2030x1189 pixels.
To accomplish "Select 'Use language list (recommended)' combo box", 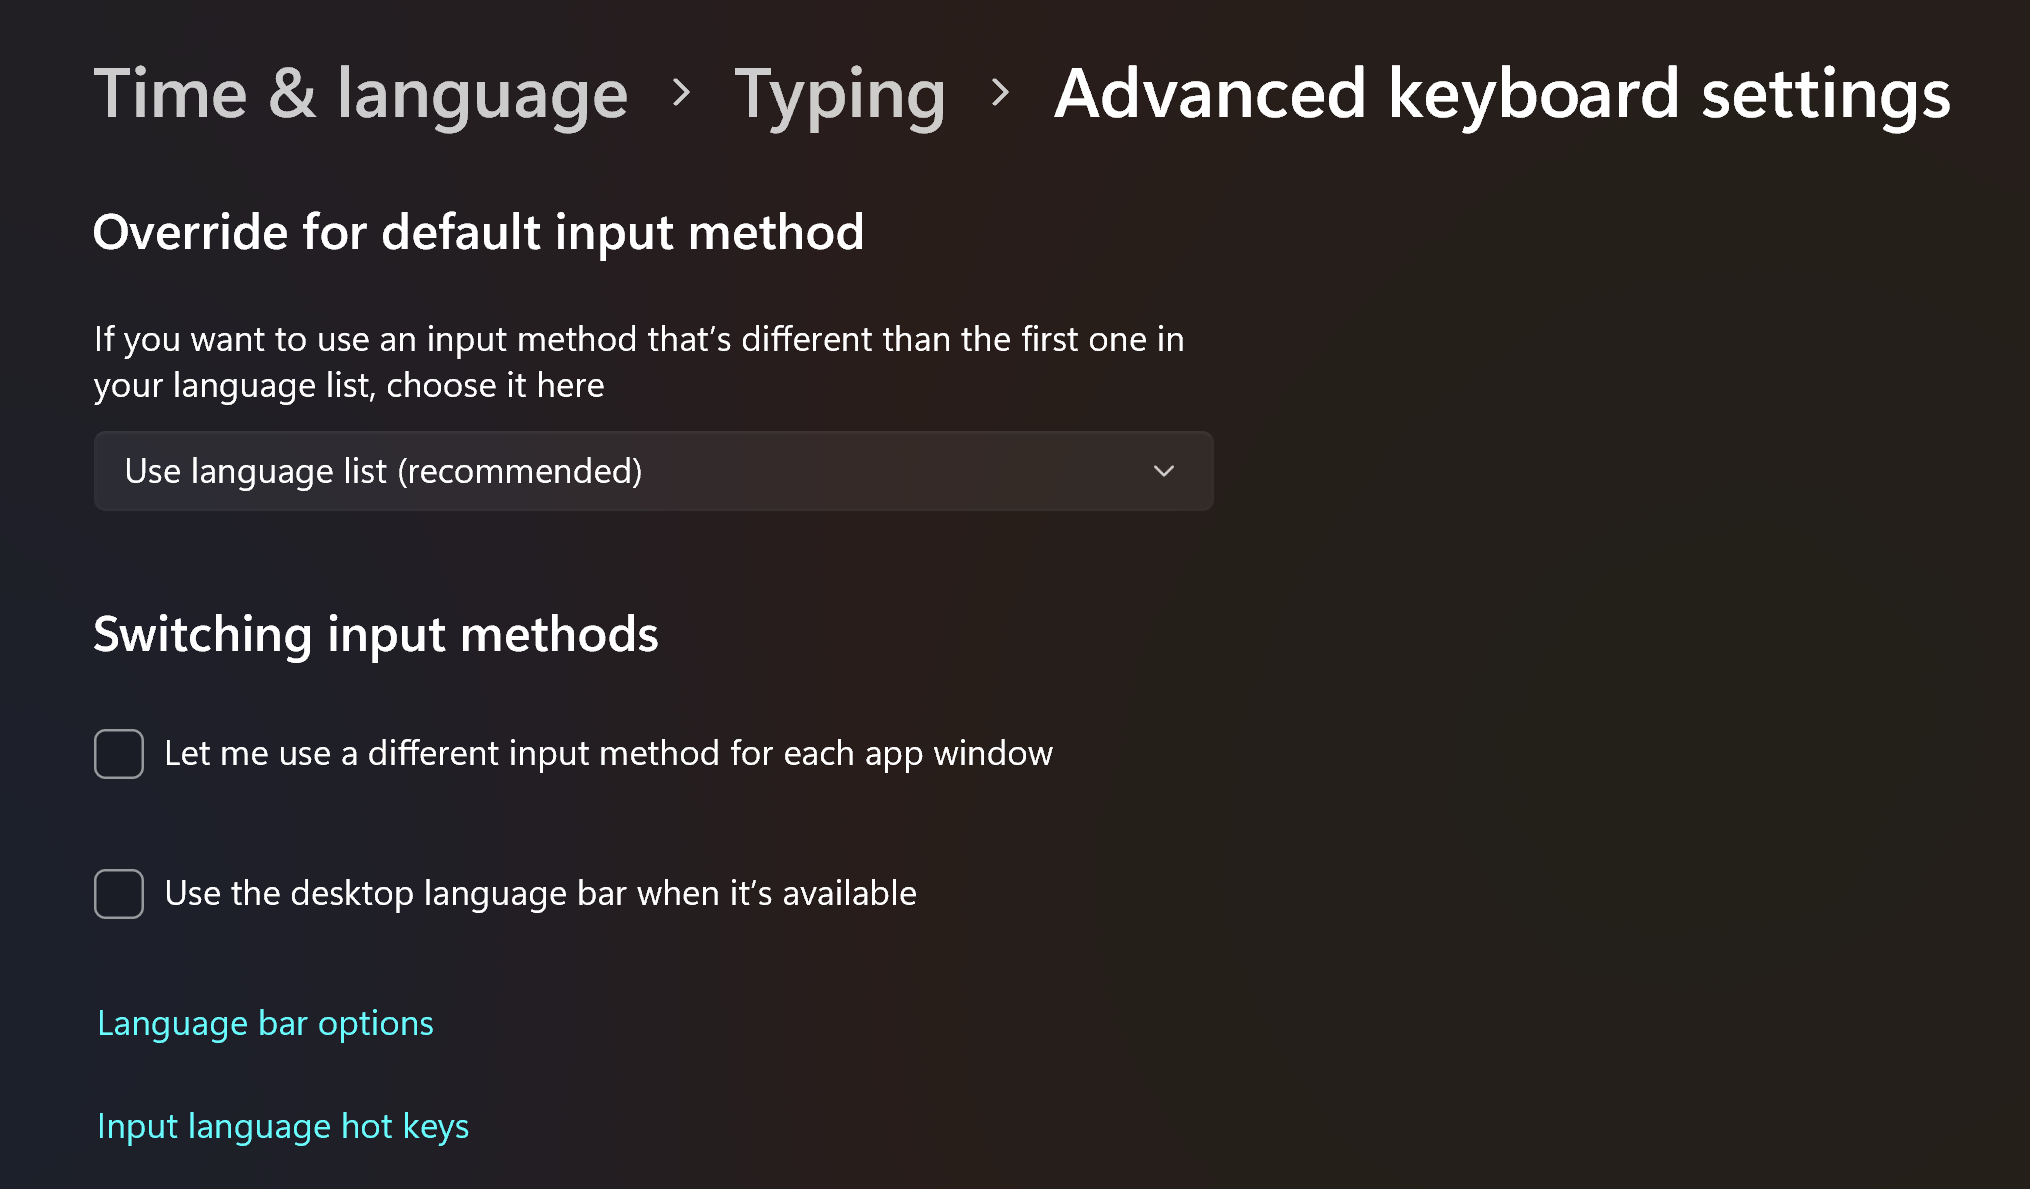I will 652,470.
